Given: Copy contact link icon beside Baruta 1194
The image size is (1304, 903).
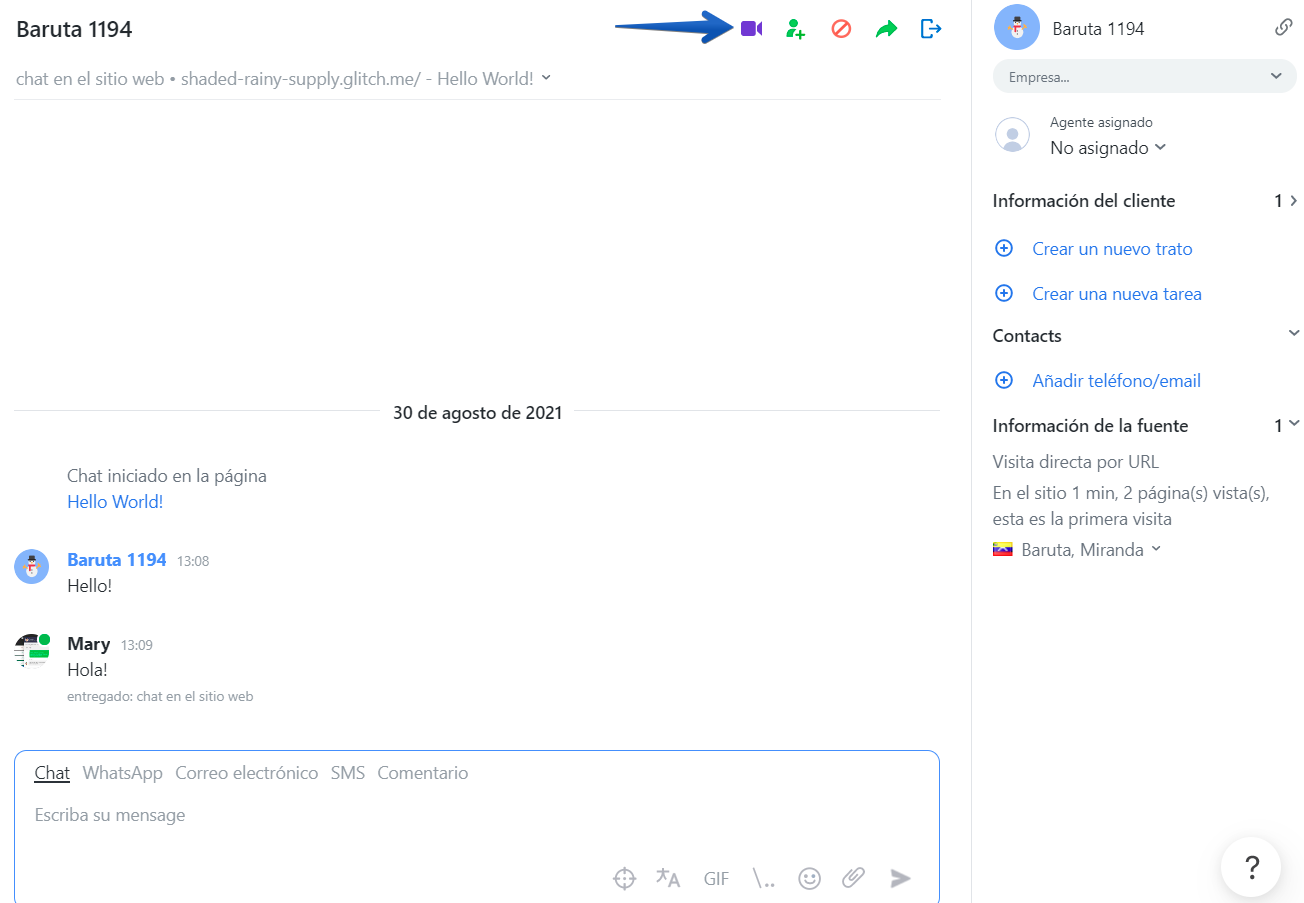Looking at the screenshot, I should 1284,28.
